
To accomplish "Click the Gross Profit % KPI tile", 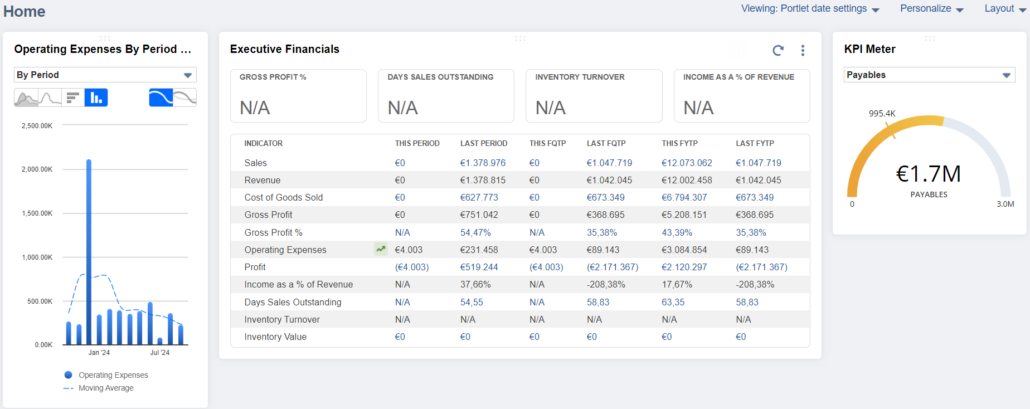I will [298, 96].
